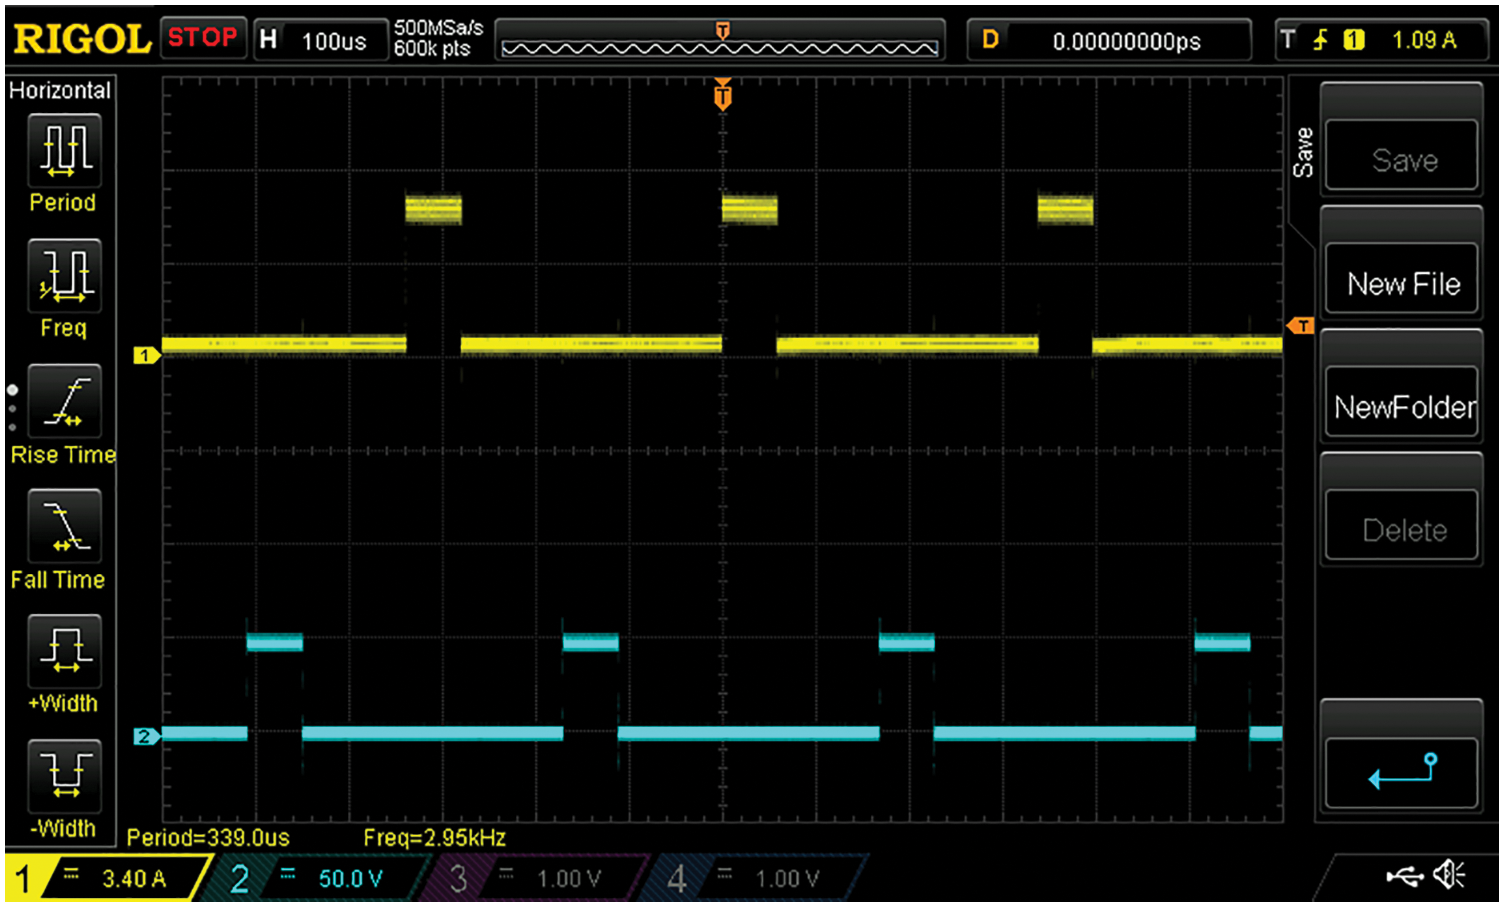The width and height of the screenshot is (1504, 907).
Task: Click the STOP run-state indicator
Action: [x=203, y=39]
